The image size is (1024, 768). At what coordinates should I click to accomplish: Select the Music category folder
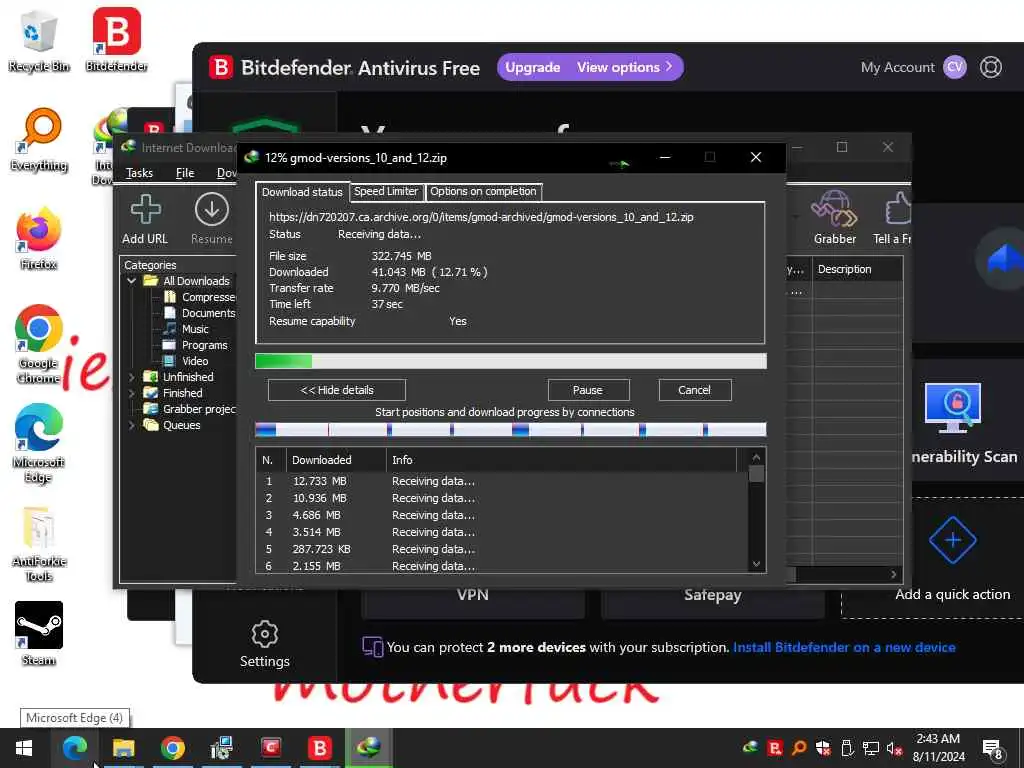coord(187,329)
